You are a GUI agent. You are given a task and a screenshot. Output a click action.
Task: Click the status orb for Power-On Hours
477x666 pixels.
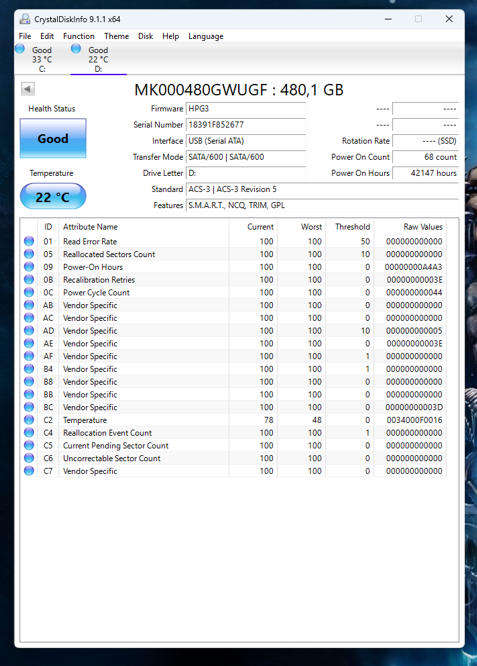pos(29,267)
